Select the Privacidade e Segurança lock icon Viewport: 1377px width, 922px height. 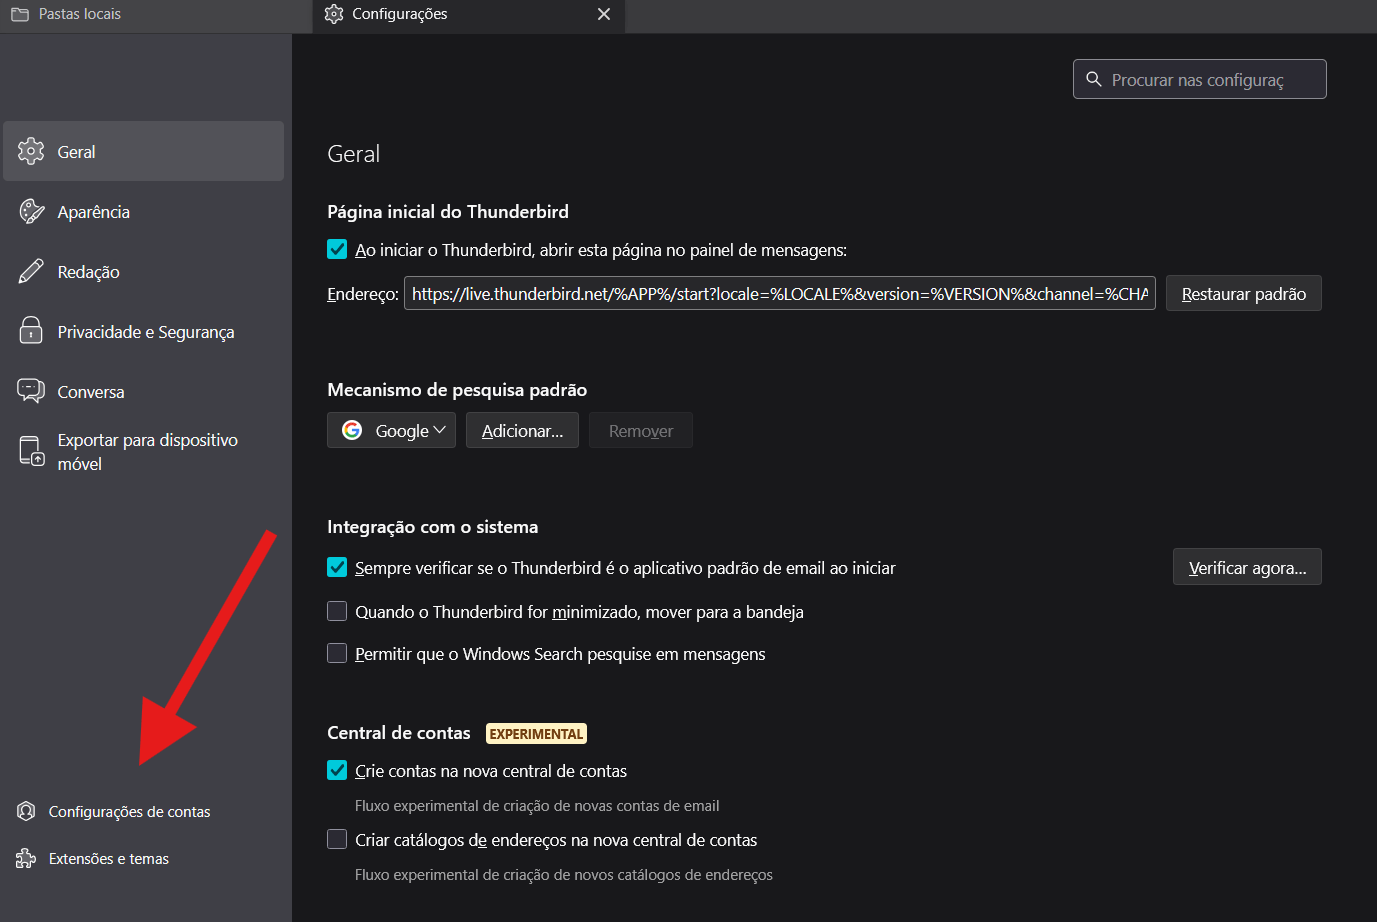pos(31,331)
